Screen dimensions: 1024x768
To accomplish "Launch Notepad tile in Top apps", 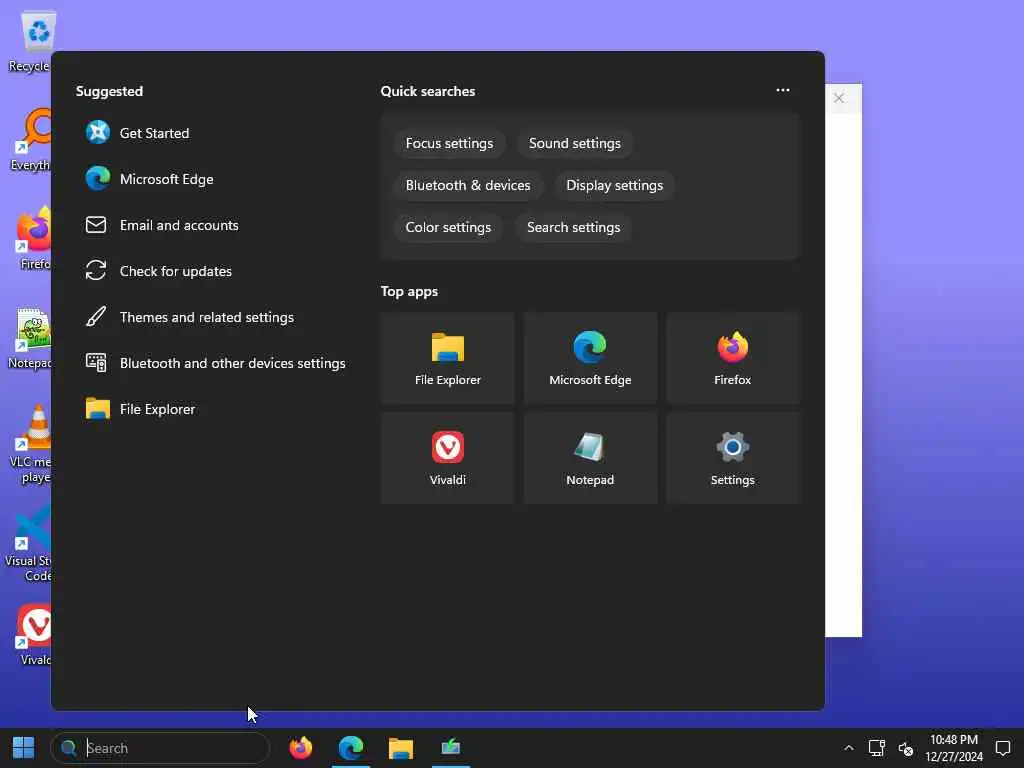I will (x=590, y=458).
